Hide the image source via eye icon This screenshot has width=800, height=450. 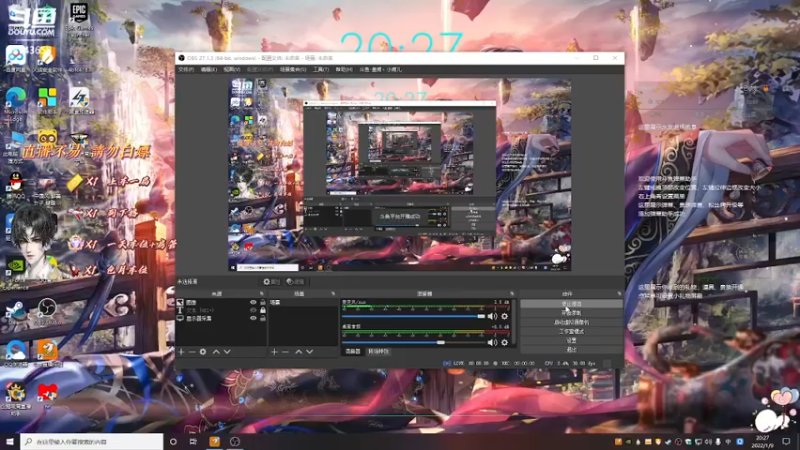(x=253, y=303)
